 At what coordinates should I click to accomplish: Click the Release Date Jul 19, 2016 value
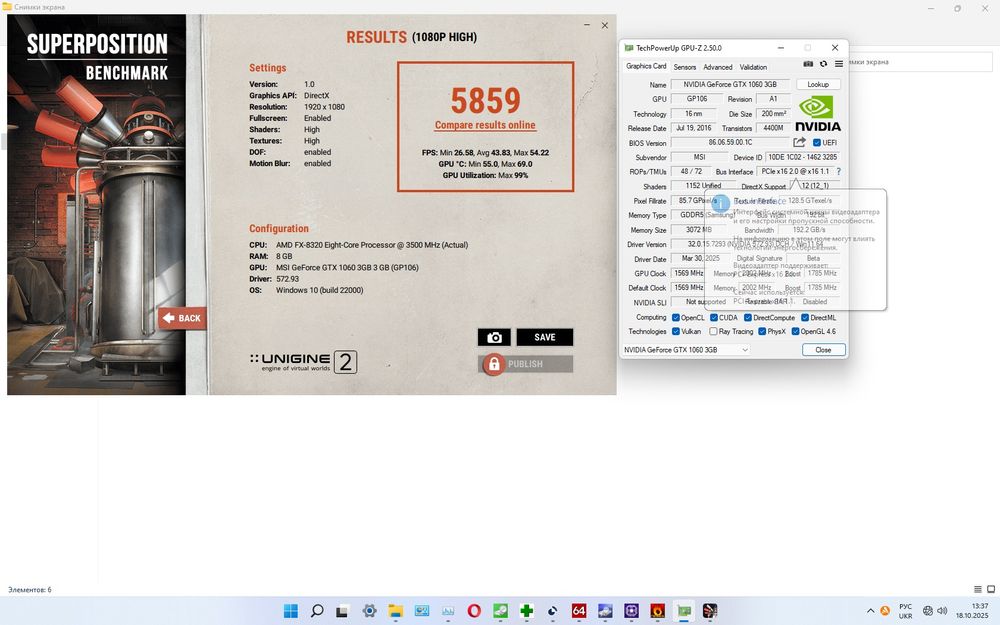point(694,128)
